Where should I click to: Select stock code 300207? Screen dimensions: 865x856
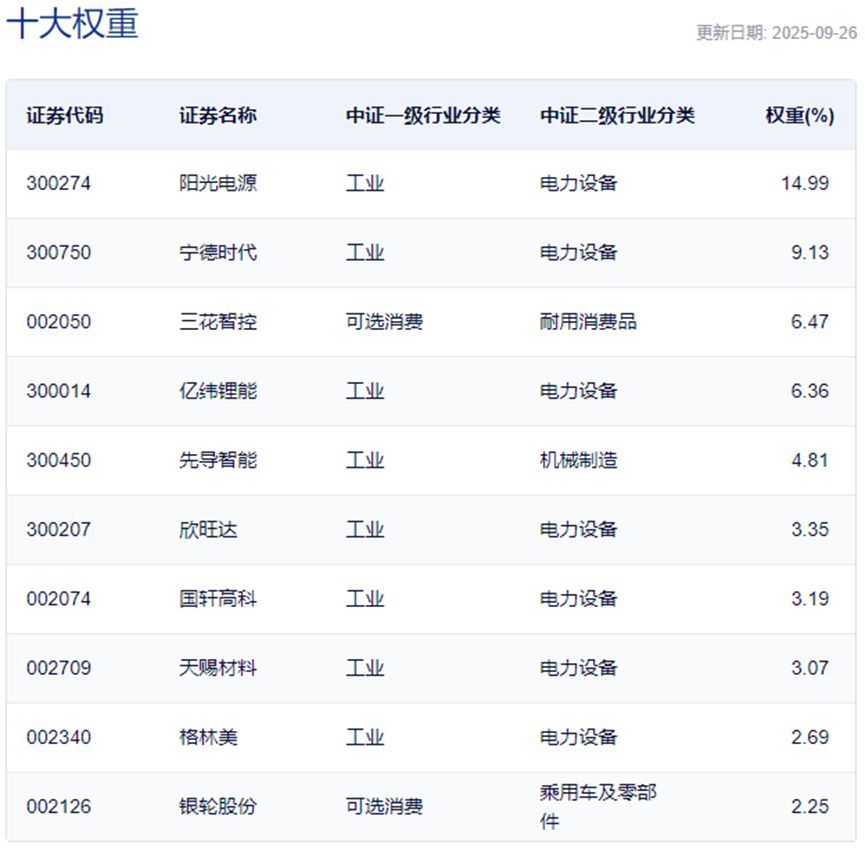coord(58,529)
